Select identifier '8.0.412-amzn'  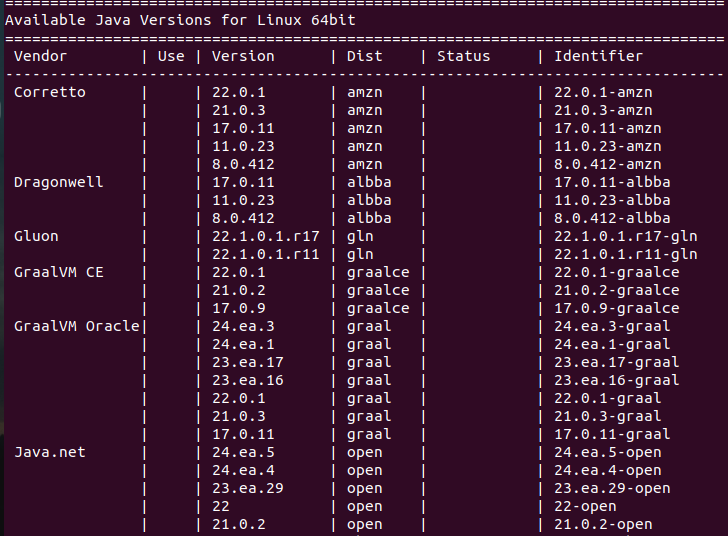tap(608, 164)
